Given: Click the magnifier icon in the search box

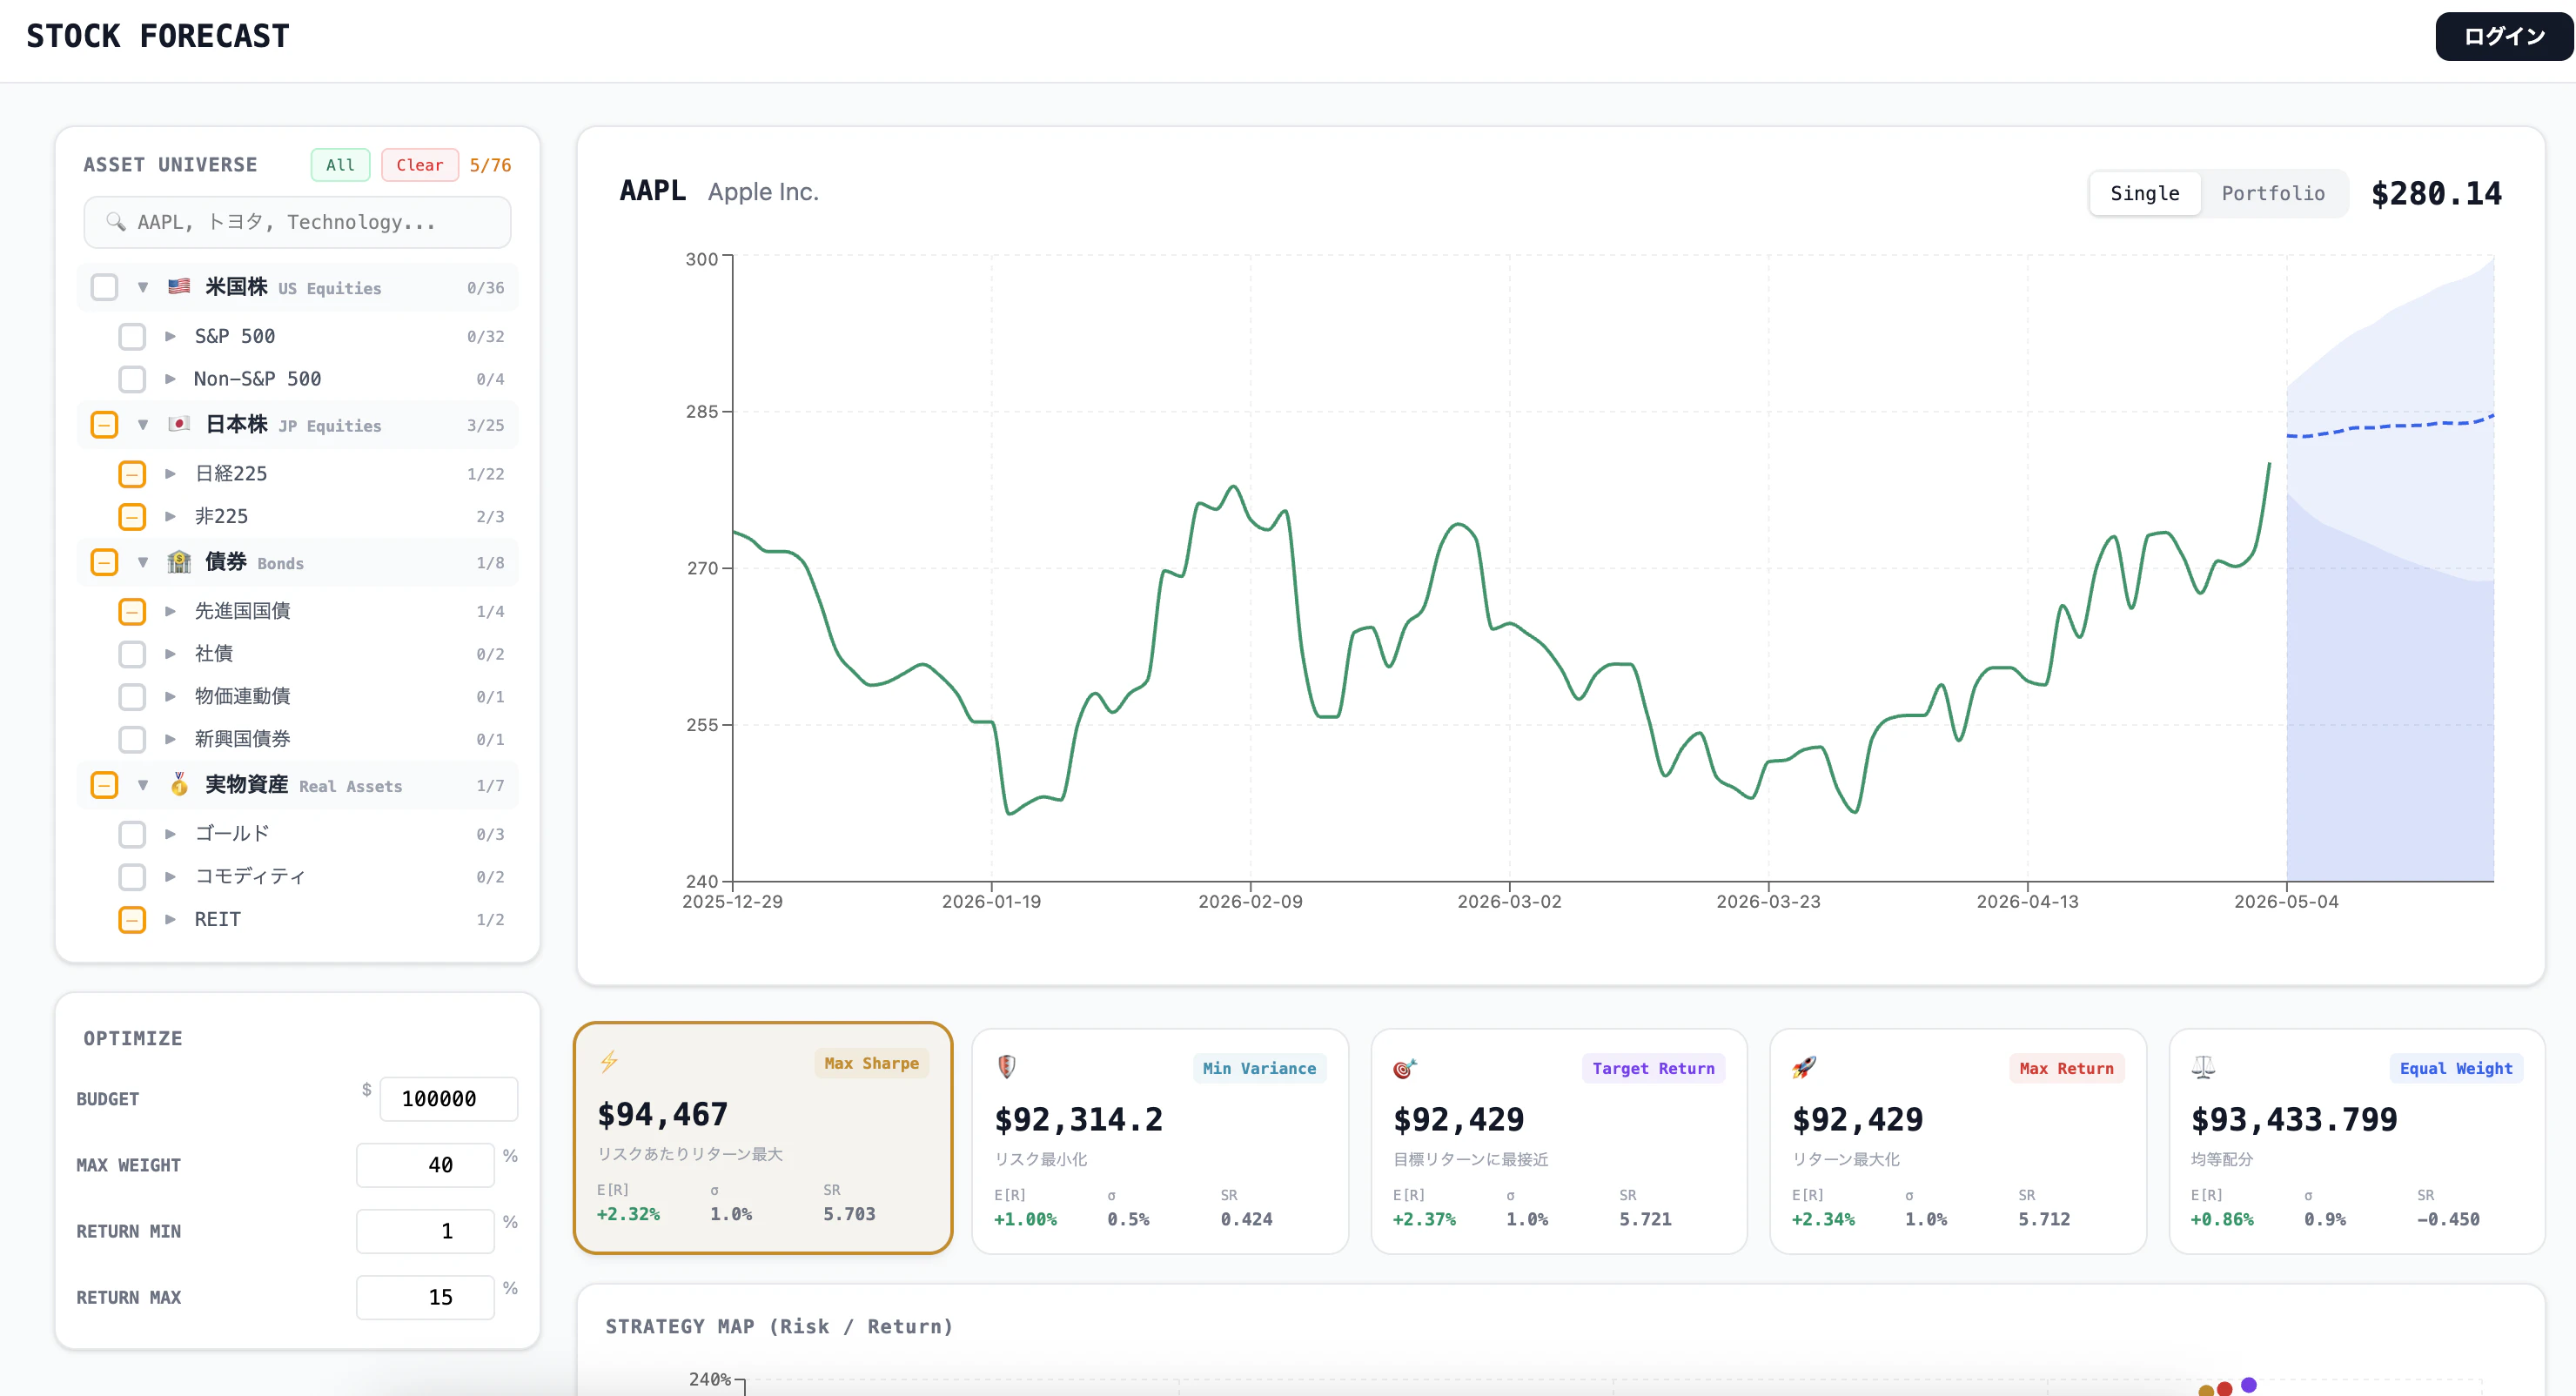Looking at the screenshot, I should 116,221.
